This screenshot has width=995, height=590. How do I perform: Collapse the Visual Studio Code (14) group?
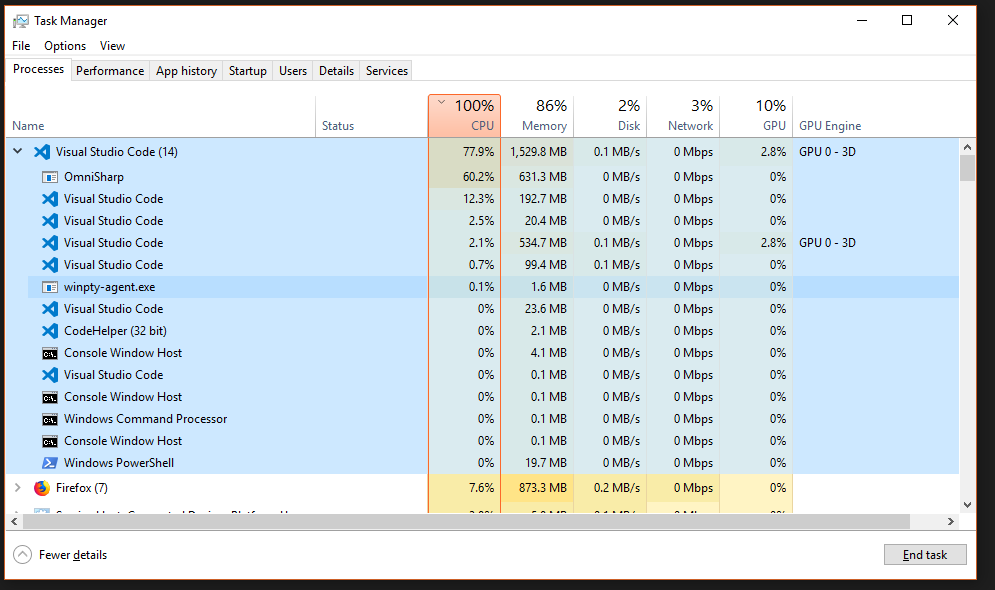pos(18,152)
